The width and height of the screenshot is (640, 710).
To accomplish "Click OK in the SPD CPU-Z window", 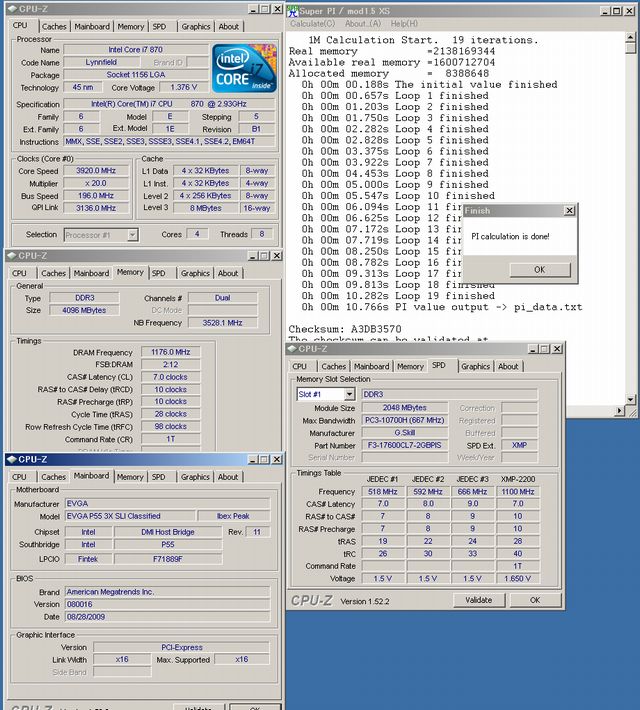I will click(535, 600).
